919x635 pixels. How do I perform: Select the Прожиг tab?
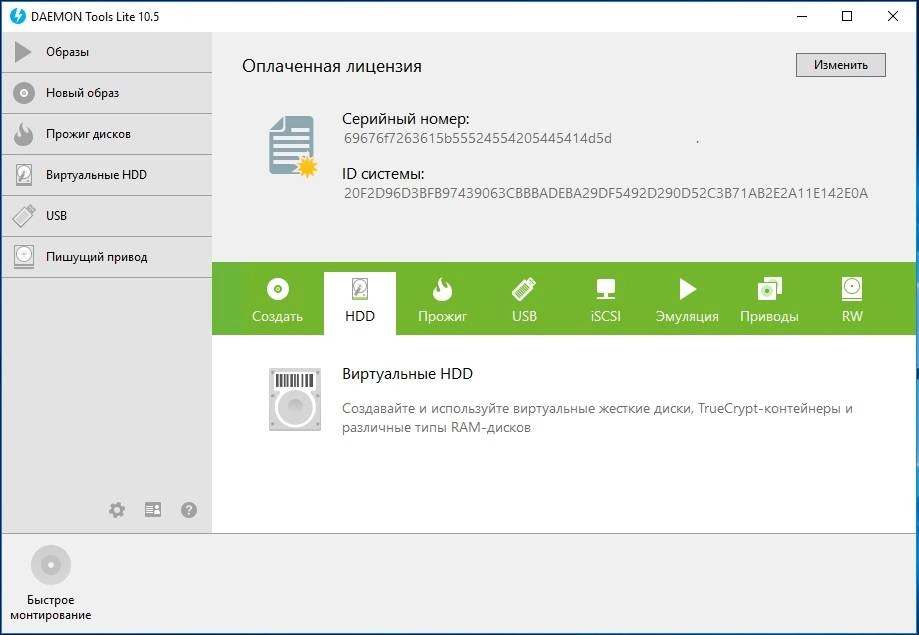pyautogui.click(x=443, y=303)
